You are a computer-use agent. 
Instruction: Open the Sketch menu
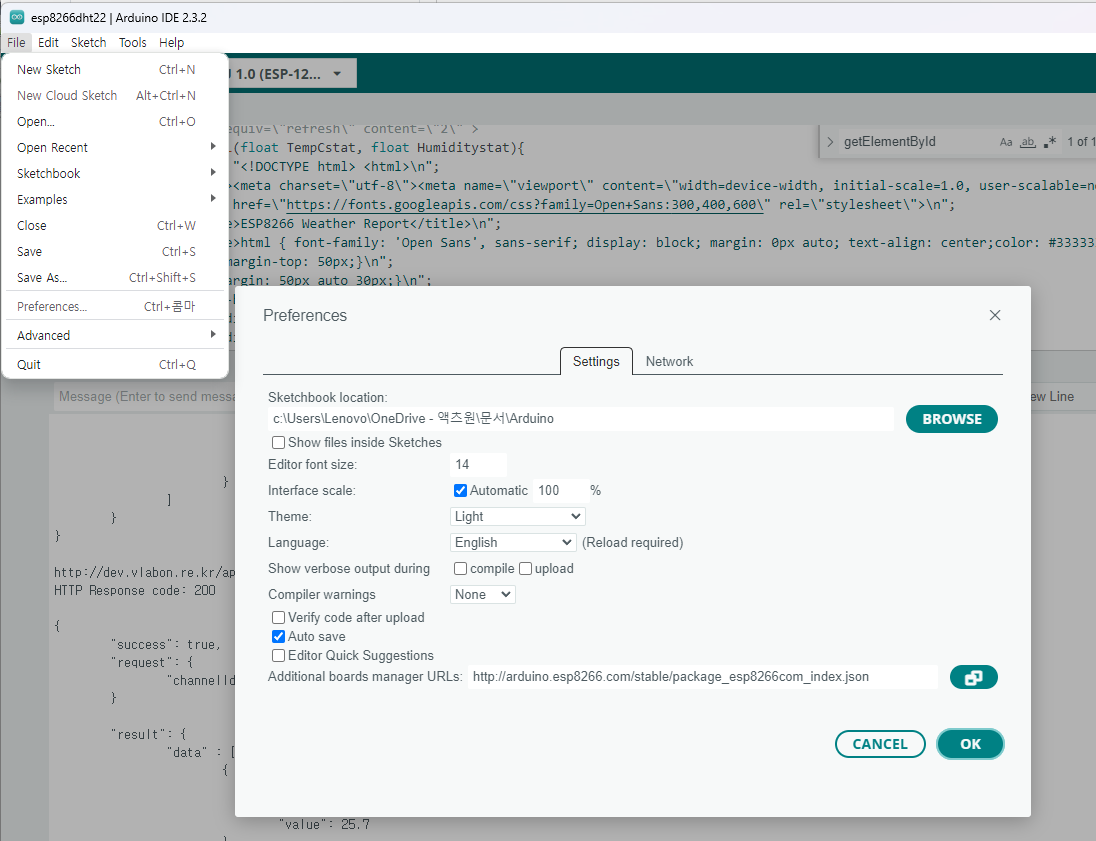pos(89,43)
